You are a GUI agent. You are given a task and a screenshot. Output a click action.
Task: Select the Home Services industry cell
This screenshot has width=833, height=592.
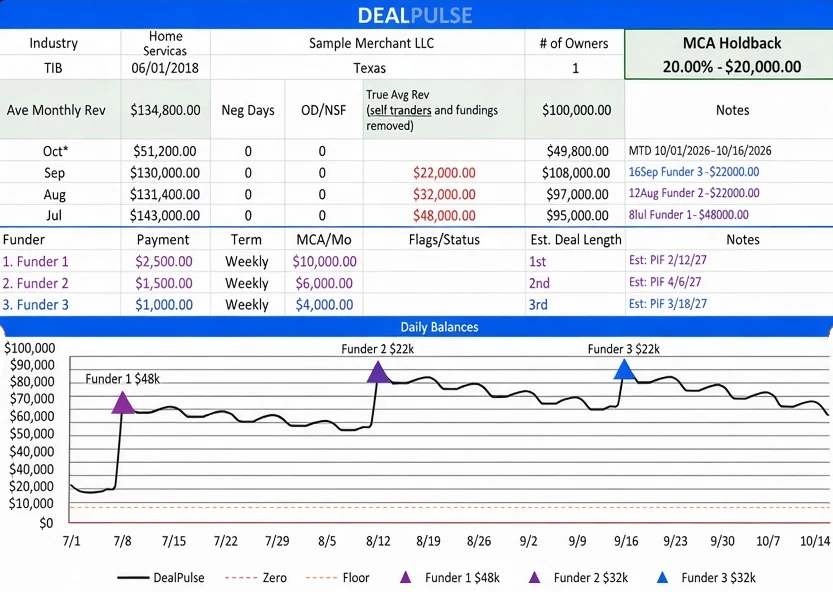pyautogui.click(x=166, y=43)
